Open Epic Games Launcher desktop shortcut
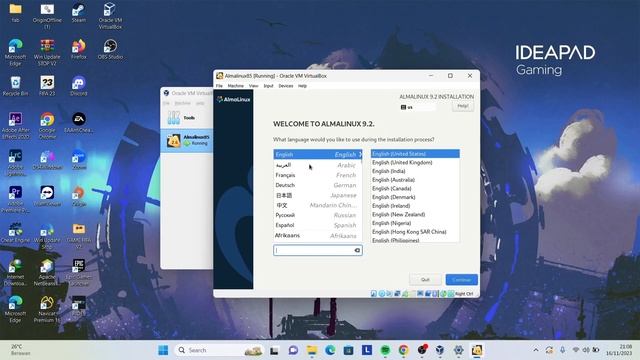The image size is (640, 360). [x=78, y=272]
